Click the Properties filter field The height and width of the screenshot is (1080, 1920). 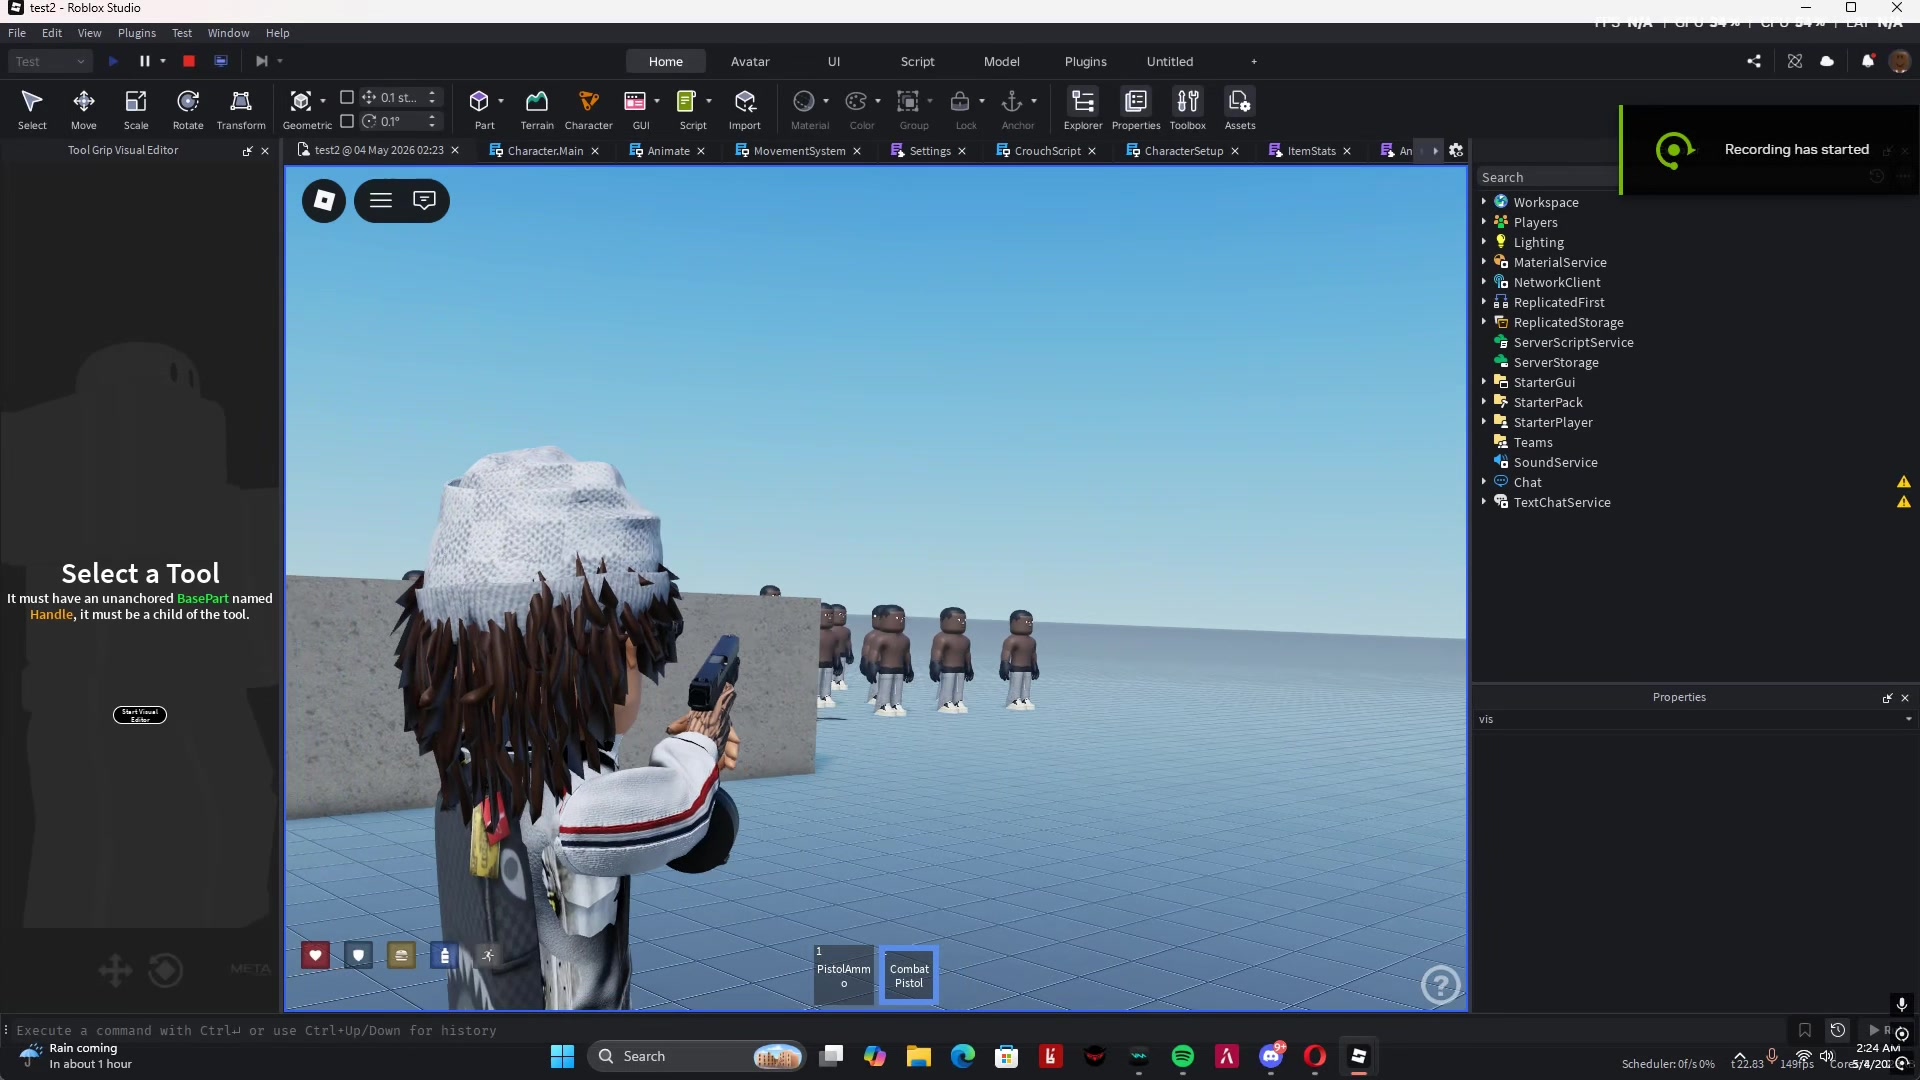[x=1690, y=719]
